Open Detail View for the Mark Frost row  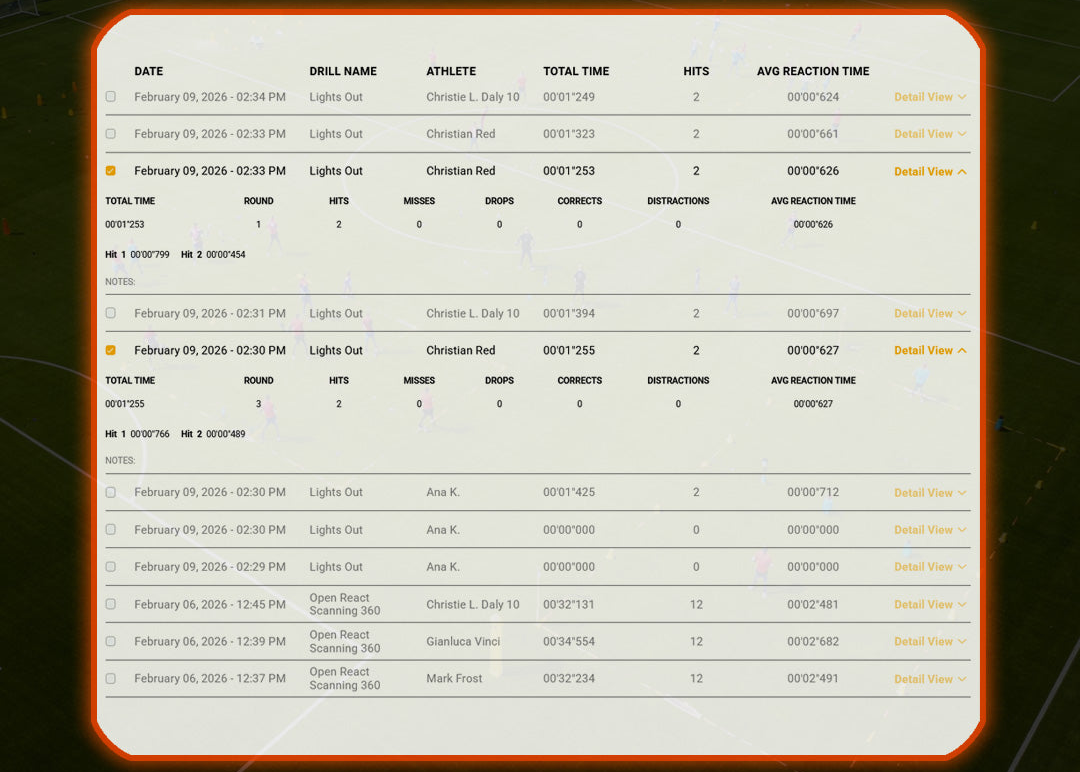tap(929, 679)
